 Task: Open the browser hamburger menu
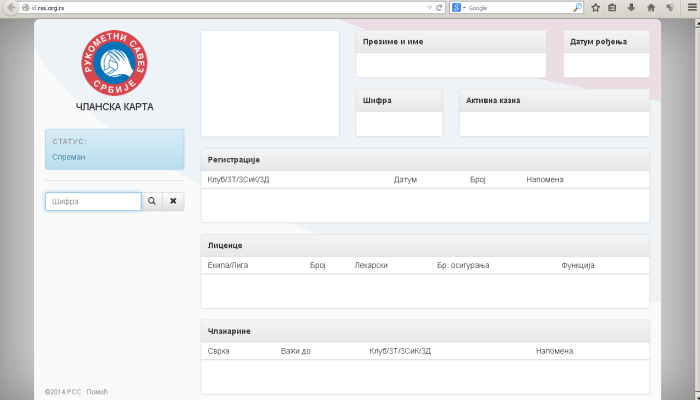point(690,7)
